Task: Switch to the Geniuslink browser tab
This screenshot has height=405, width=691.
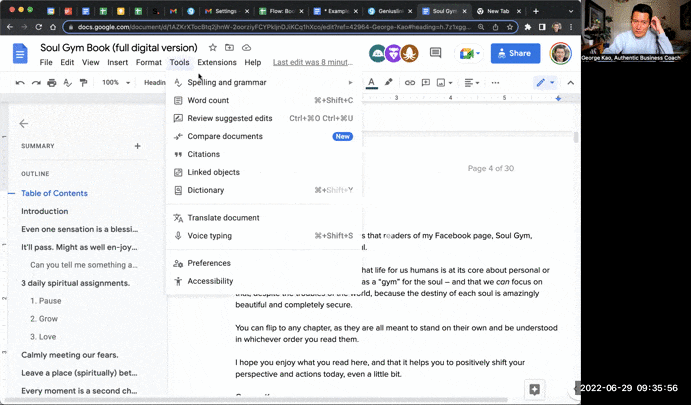Action: coord(390,11)
